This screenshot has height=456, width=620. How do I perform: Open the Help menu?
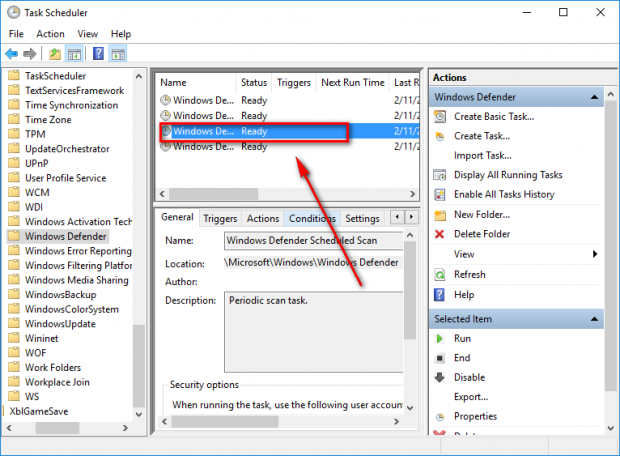click(x=121, y=34)
